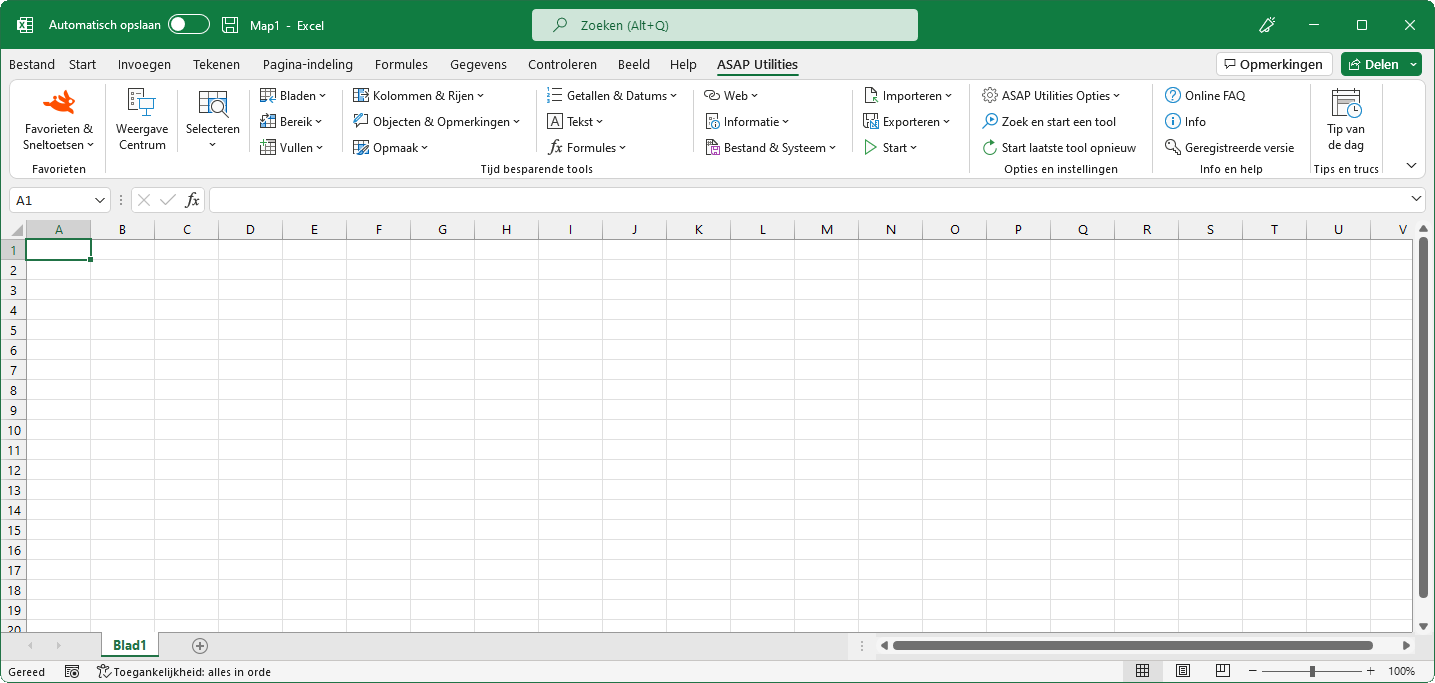Click the Opmerkingen button
This screenshot has width=1435, height=683.
point(1274,64)
